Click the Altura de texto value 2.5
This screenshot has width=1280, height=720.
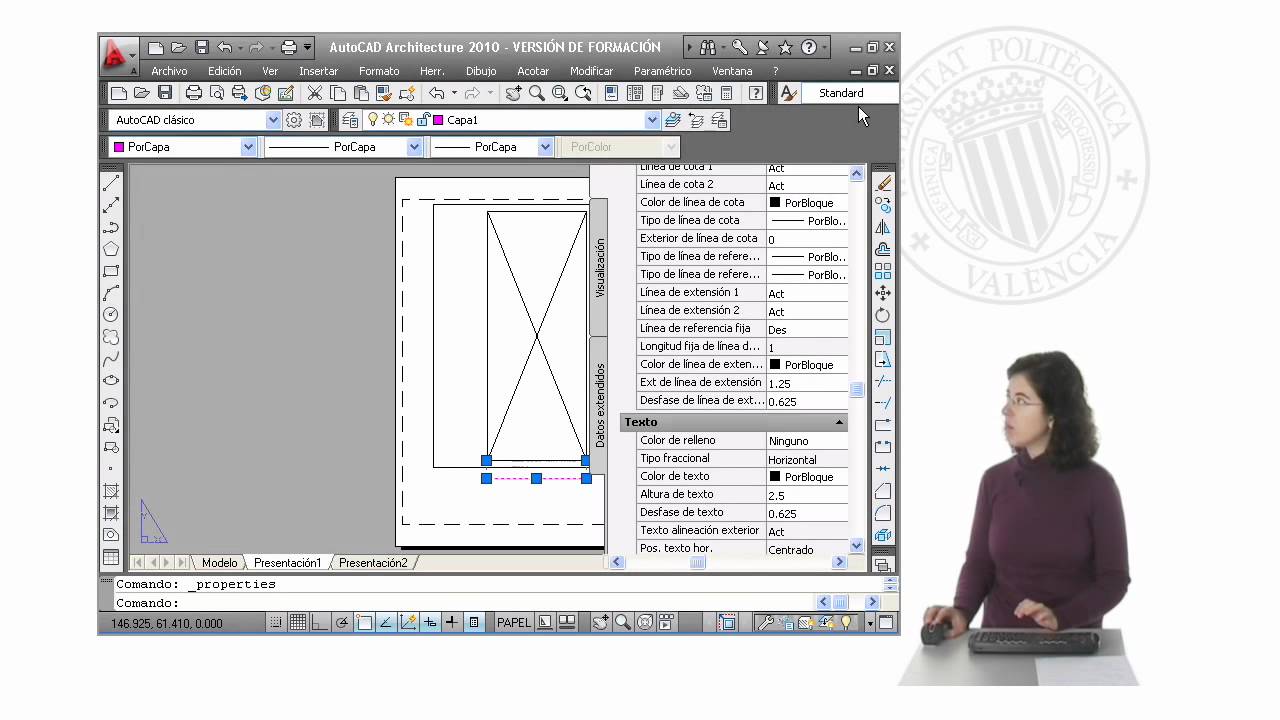click(x=806, y=495)
